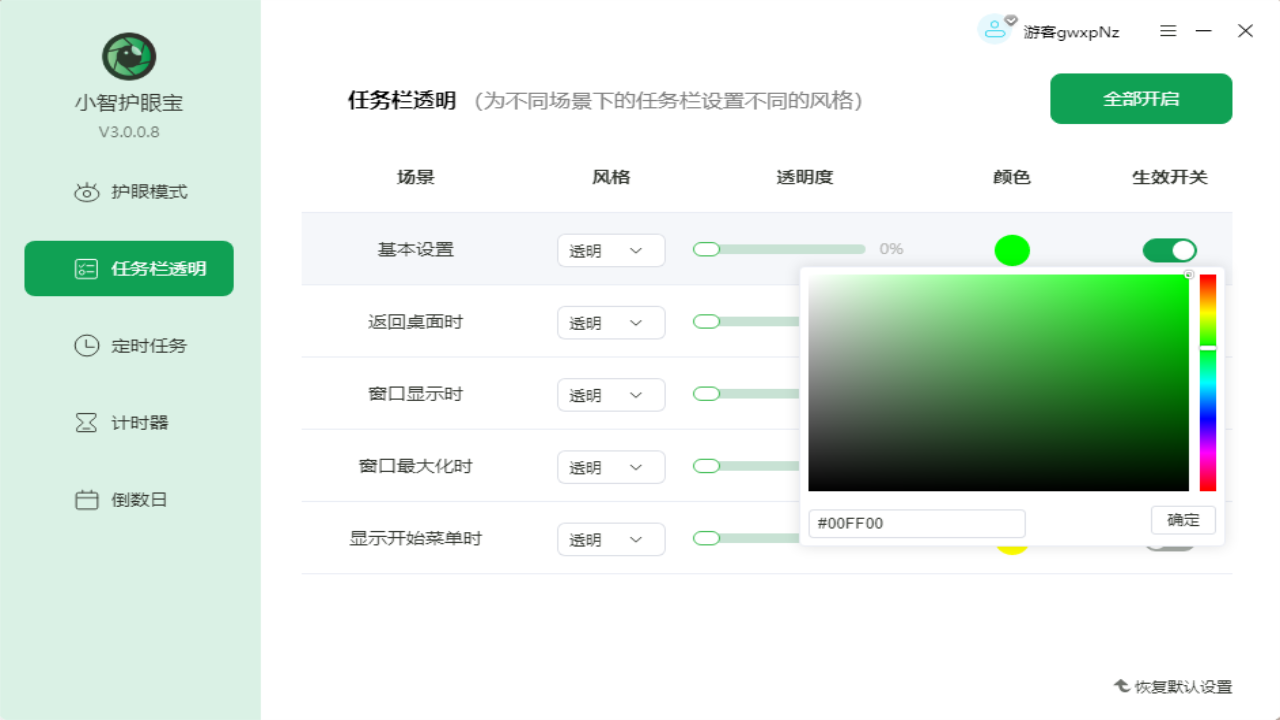Open the style dropdown for 基本设置
This screenshot has width=1280, height=720.
(611, 250)
